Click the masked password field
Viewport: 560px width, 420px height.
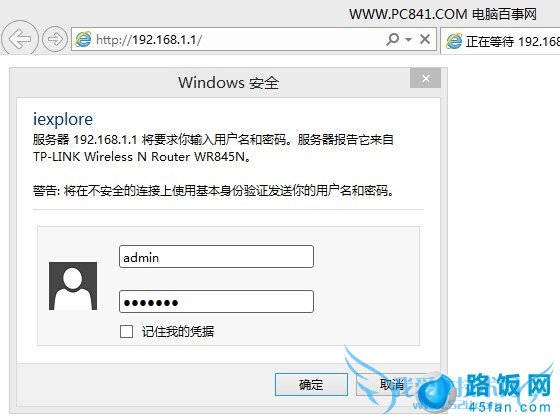[216, 302]
